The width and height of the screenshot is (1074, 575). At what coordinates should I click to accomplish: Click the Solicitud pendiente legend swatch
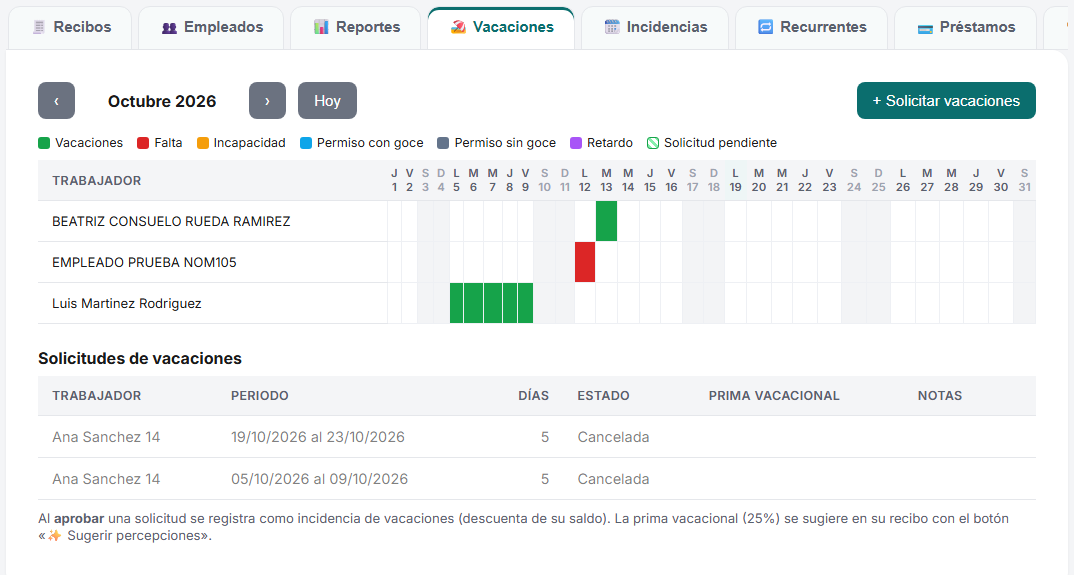[653, 143]
